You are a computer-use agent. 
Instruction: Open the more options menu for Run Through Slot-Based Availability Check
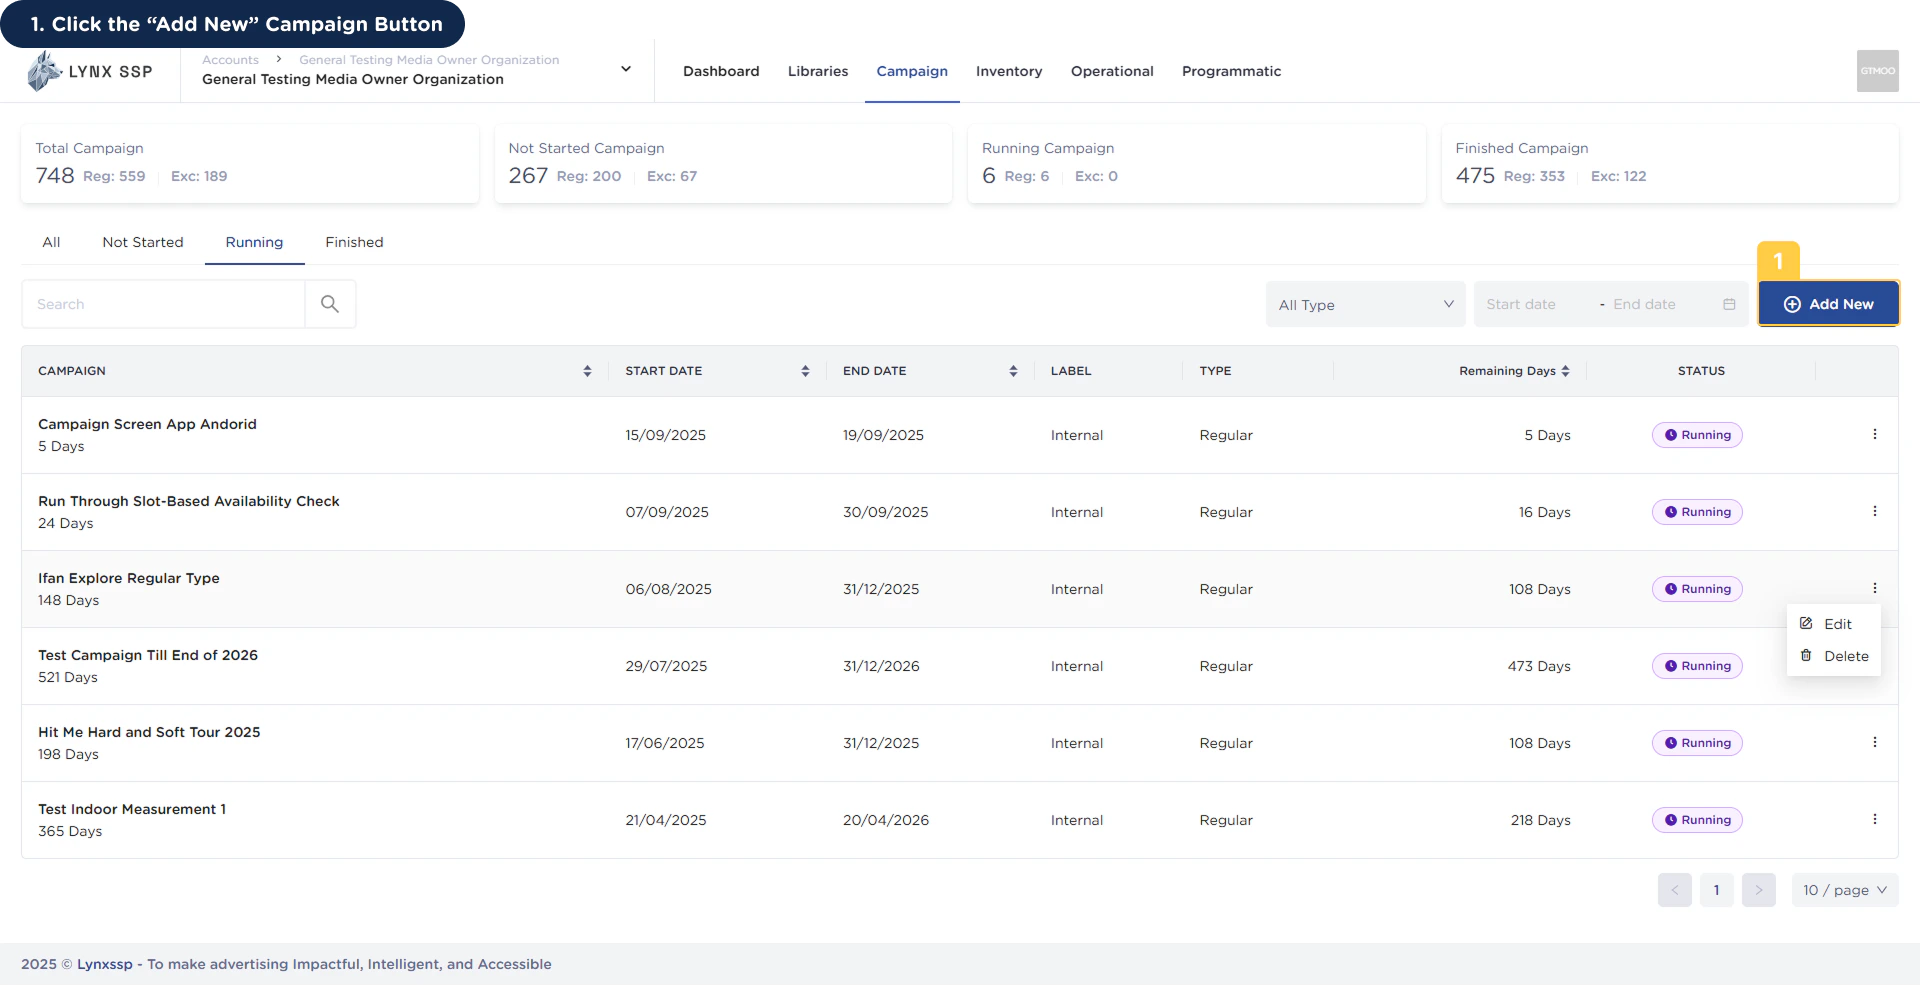[x=1874, y=511]
